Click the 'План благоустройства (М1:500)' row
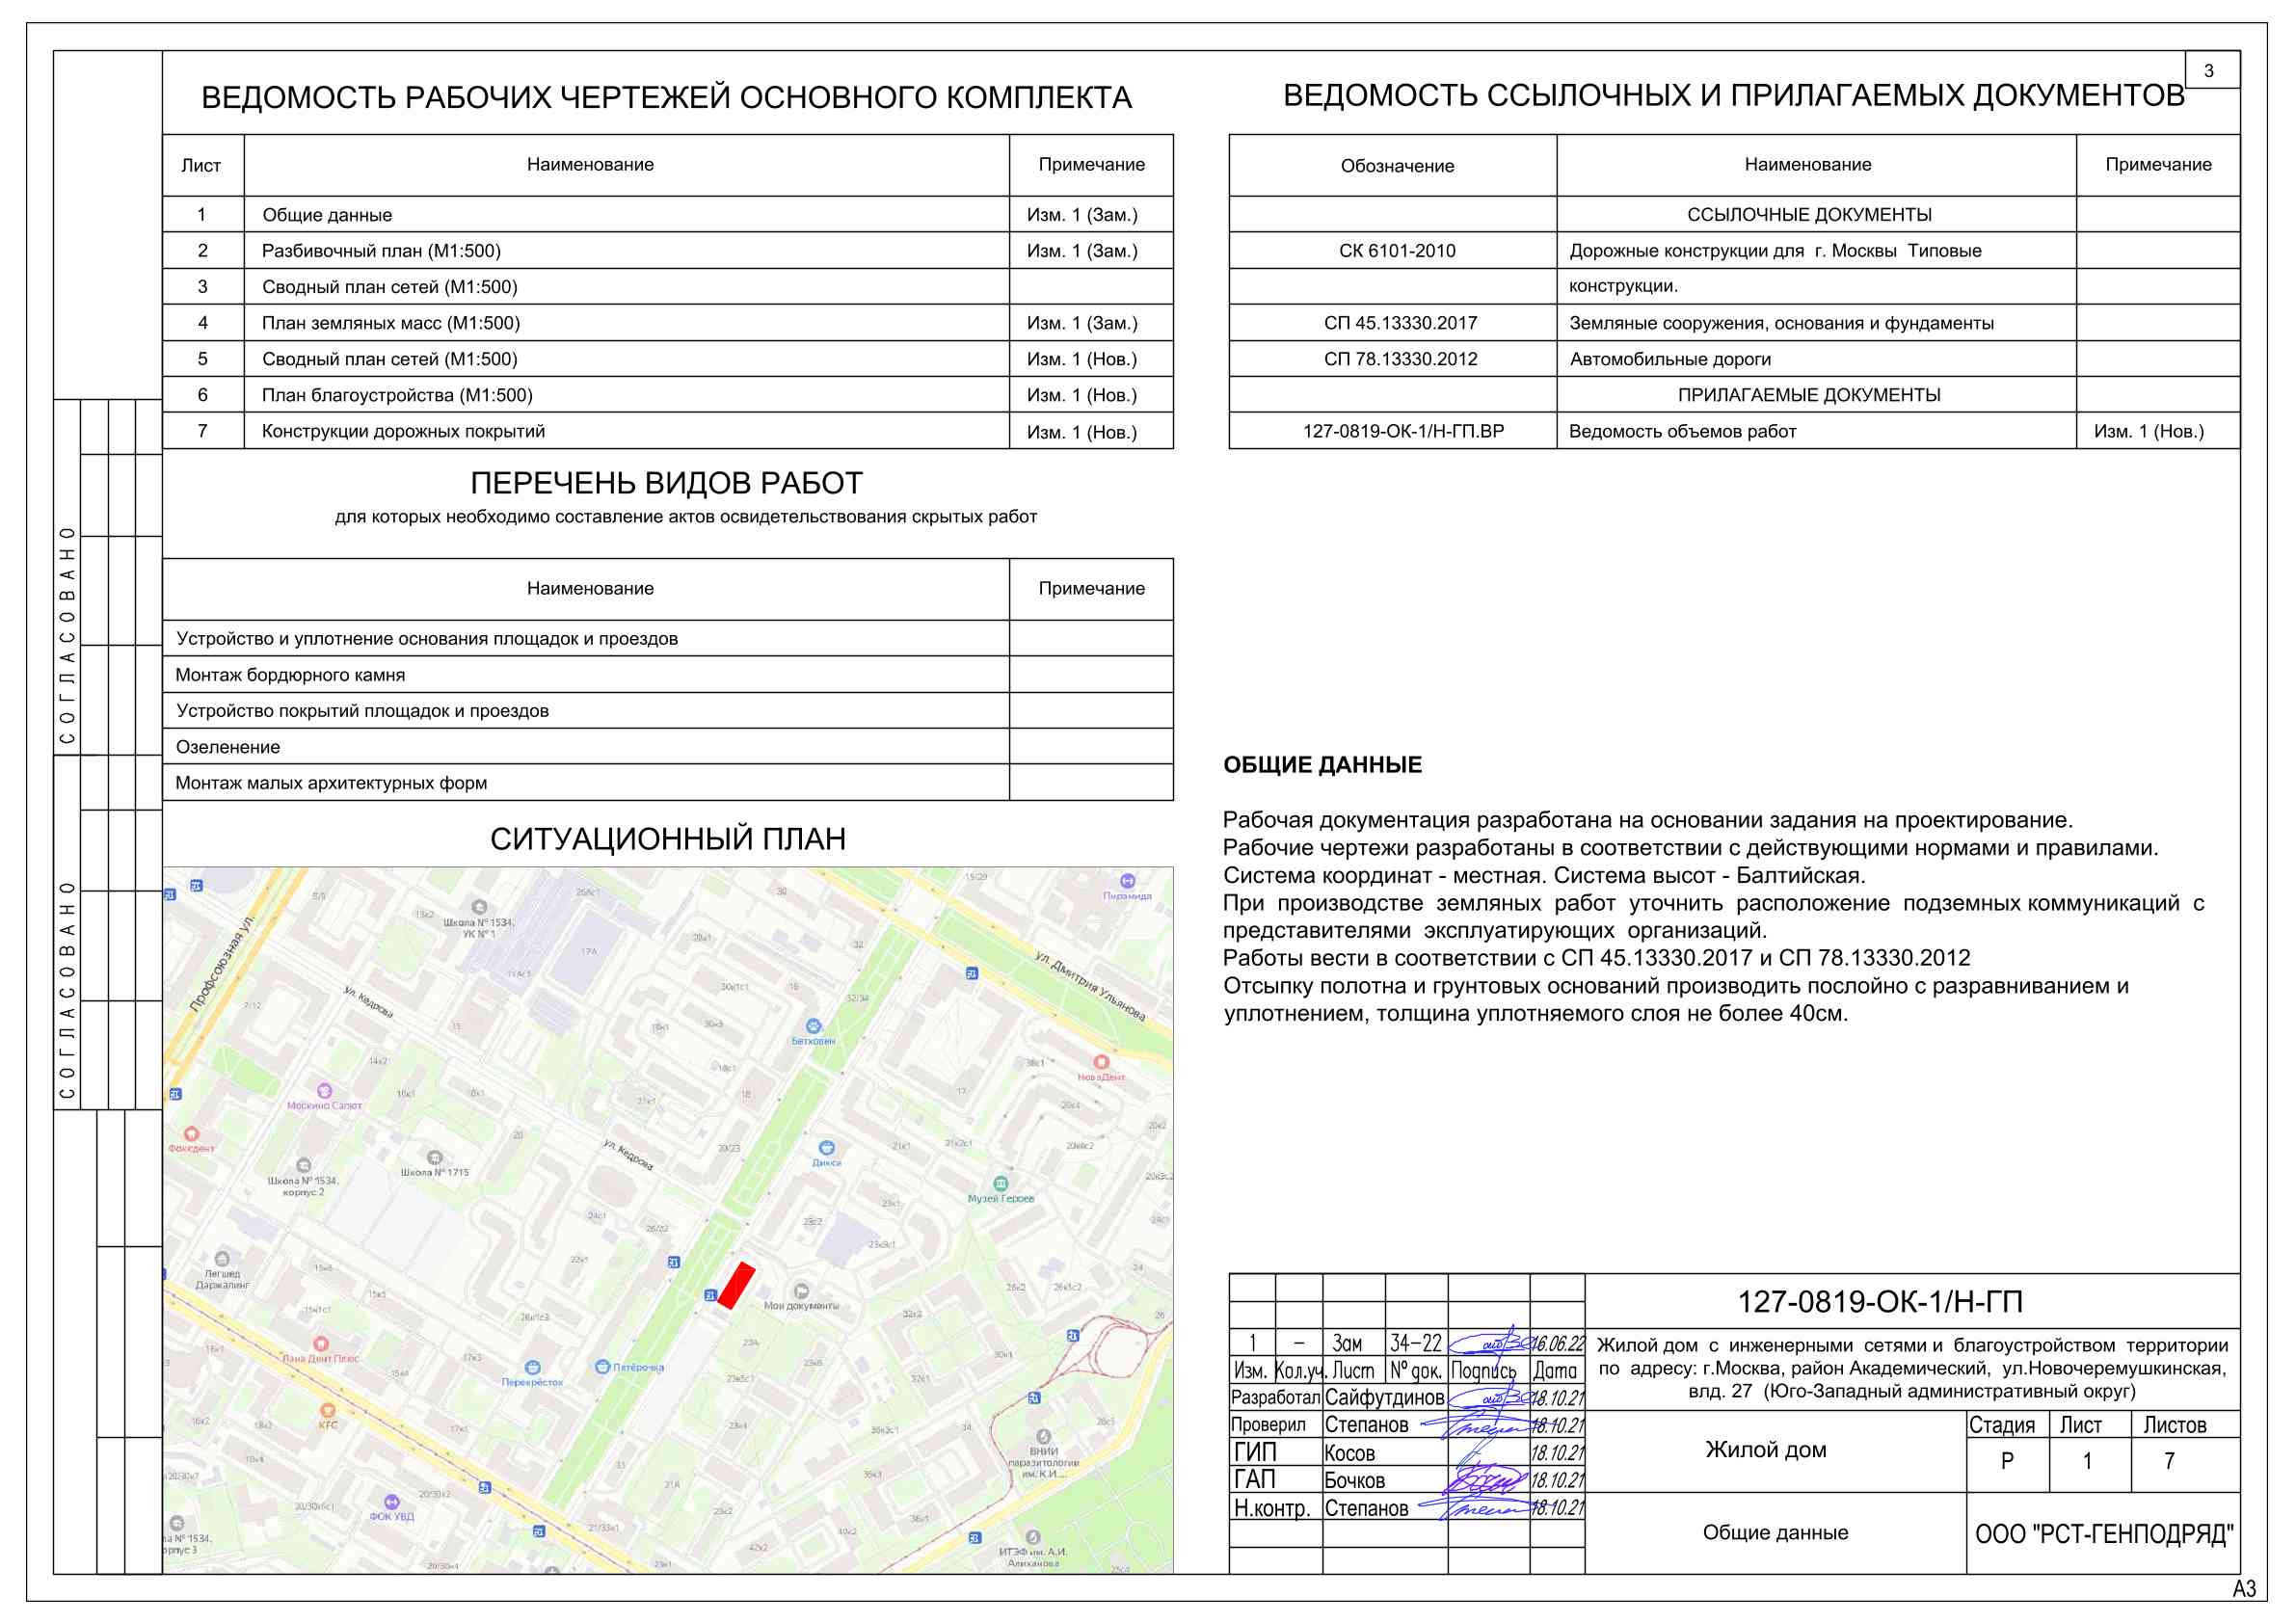Screen dimensions: 2296x1623 point(397,395)
